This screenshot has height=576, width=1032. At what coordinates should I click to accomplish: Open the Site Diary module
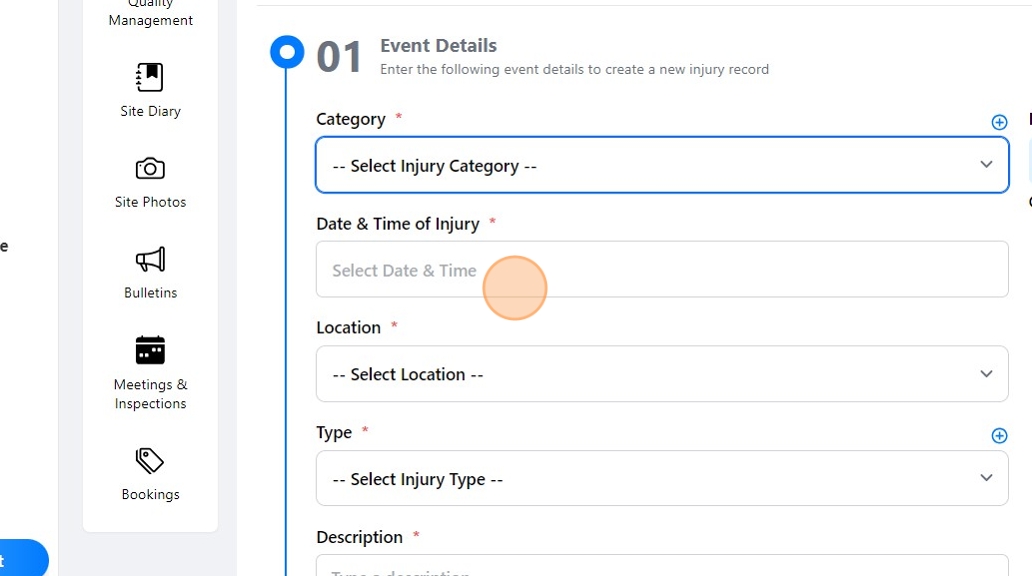pyautogui.click(x=150, y=78)
